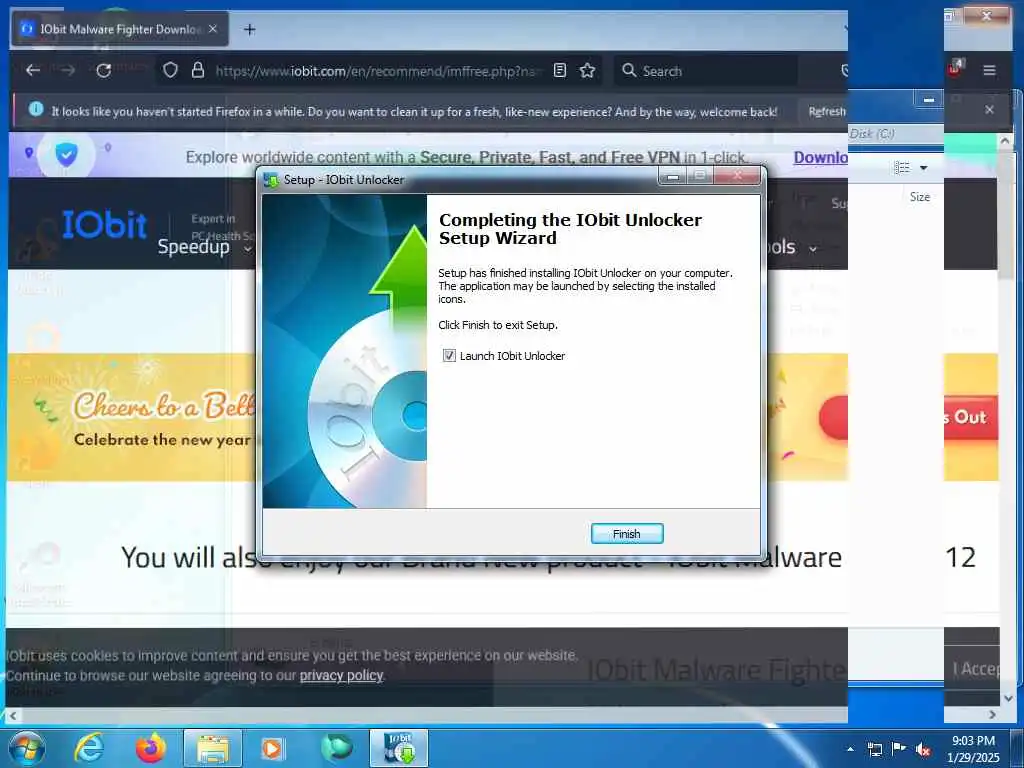Dismiss the Firefox notification bar
1024x768 pixels.
pos(989,110)
